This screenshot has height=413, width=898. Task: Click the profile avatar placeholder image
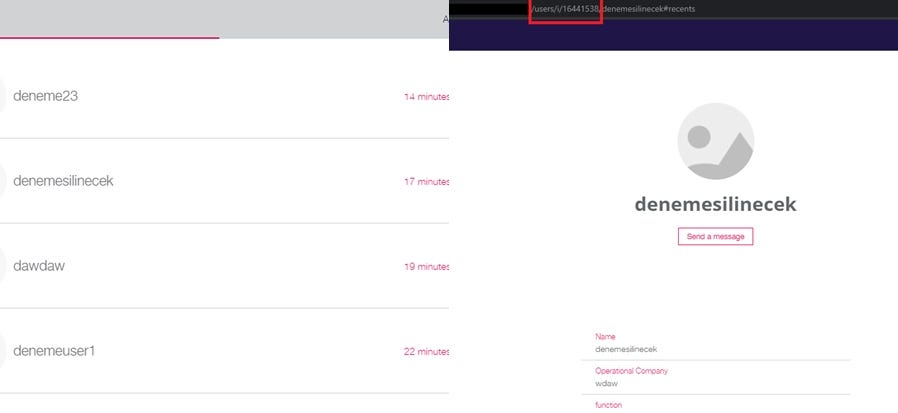coord(715,141)
